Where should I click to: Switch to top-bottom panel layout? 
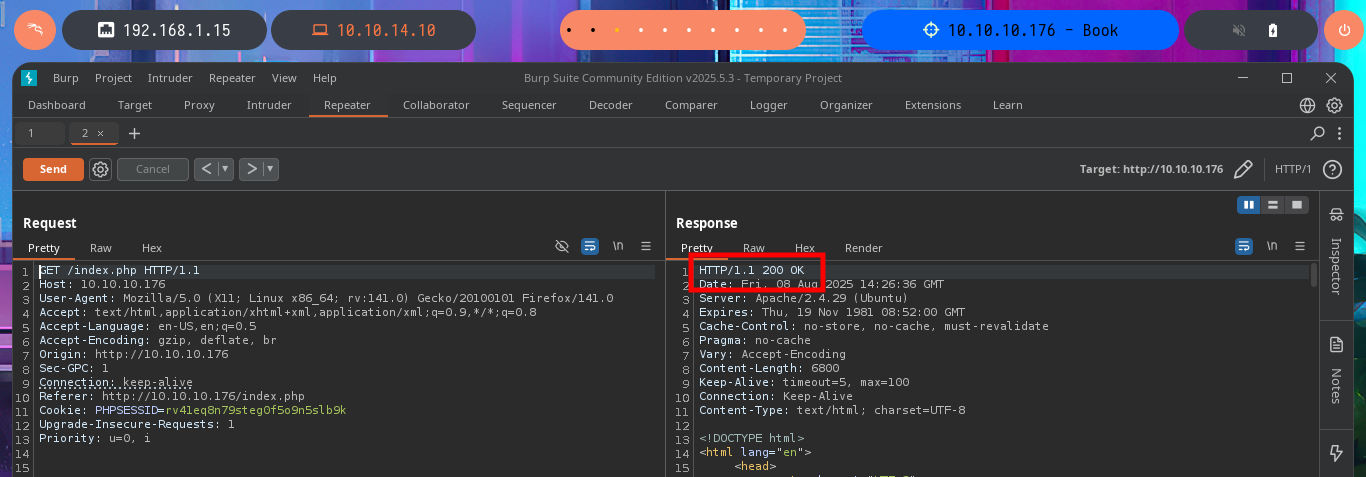click(x=1272, y=204)
